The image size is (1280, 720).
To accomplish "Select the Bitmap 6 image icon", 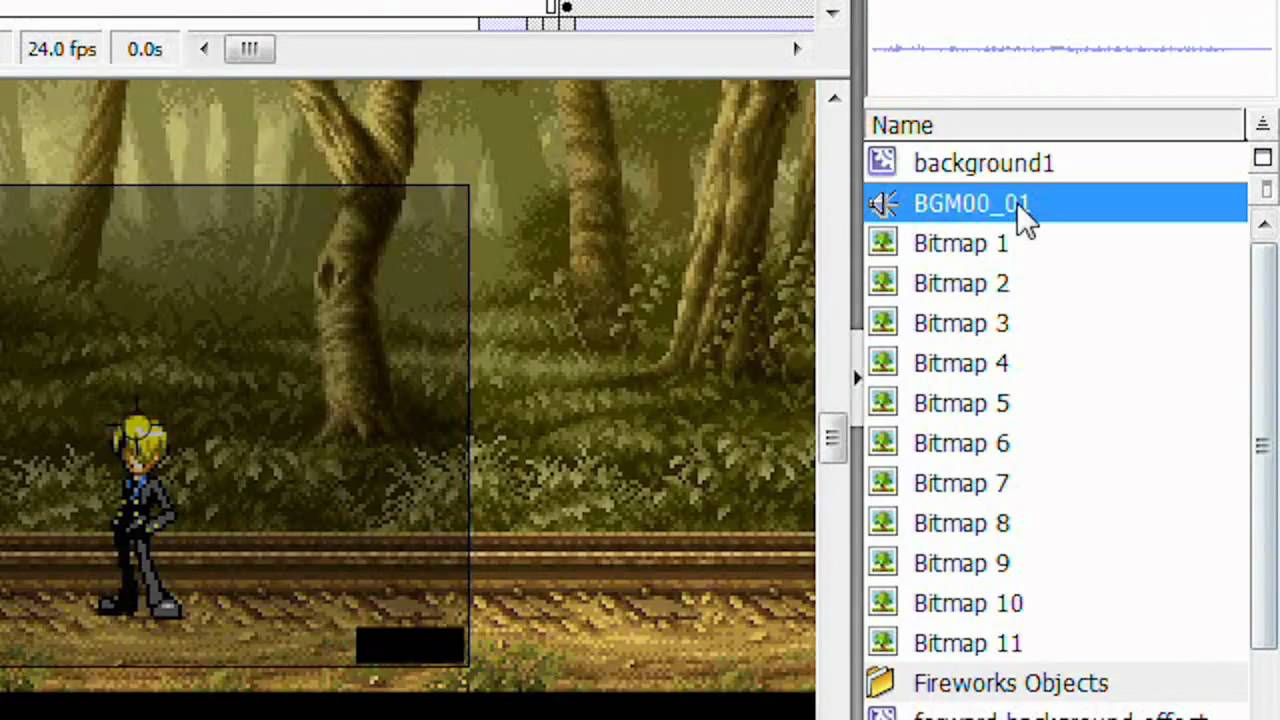I will [x=882, y=443].
